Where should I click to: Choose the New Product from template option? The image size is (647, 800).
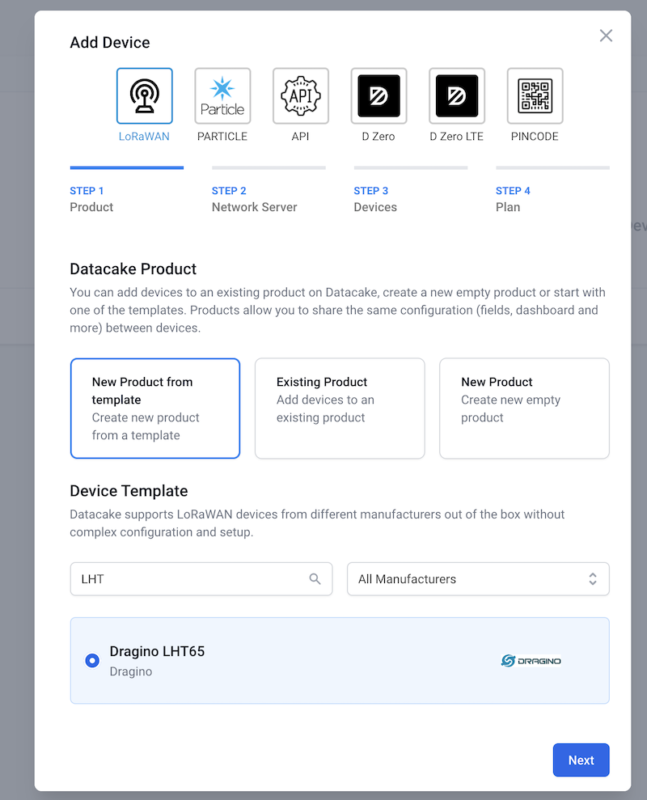point(155,408)
